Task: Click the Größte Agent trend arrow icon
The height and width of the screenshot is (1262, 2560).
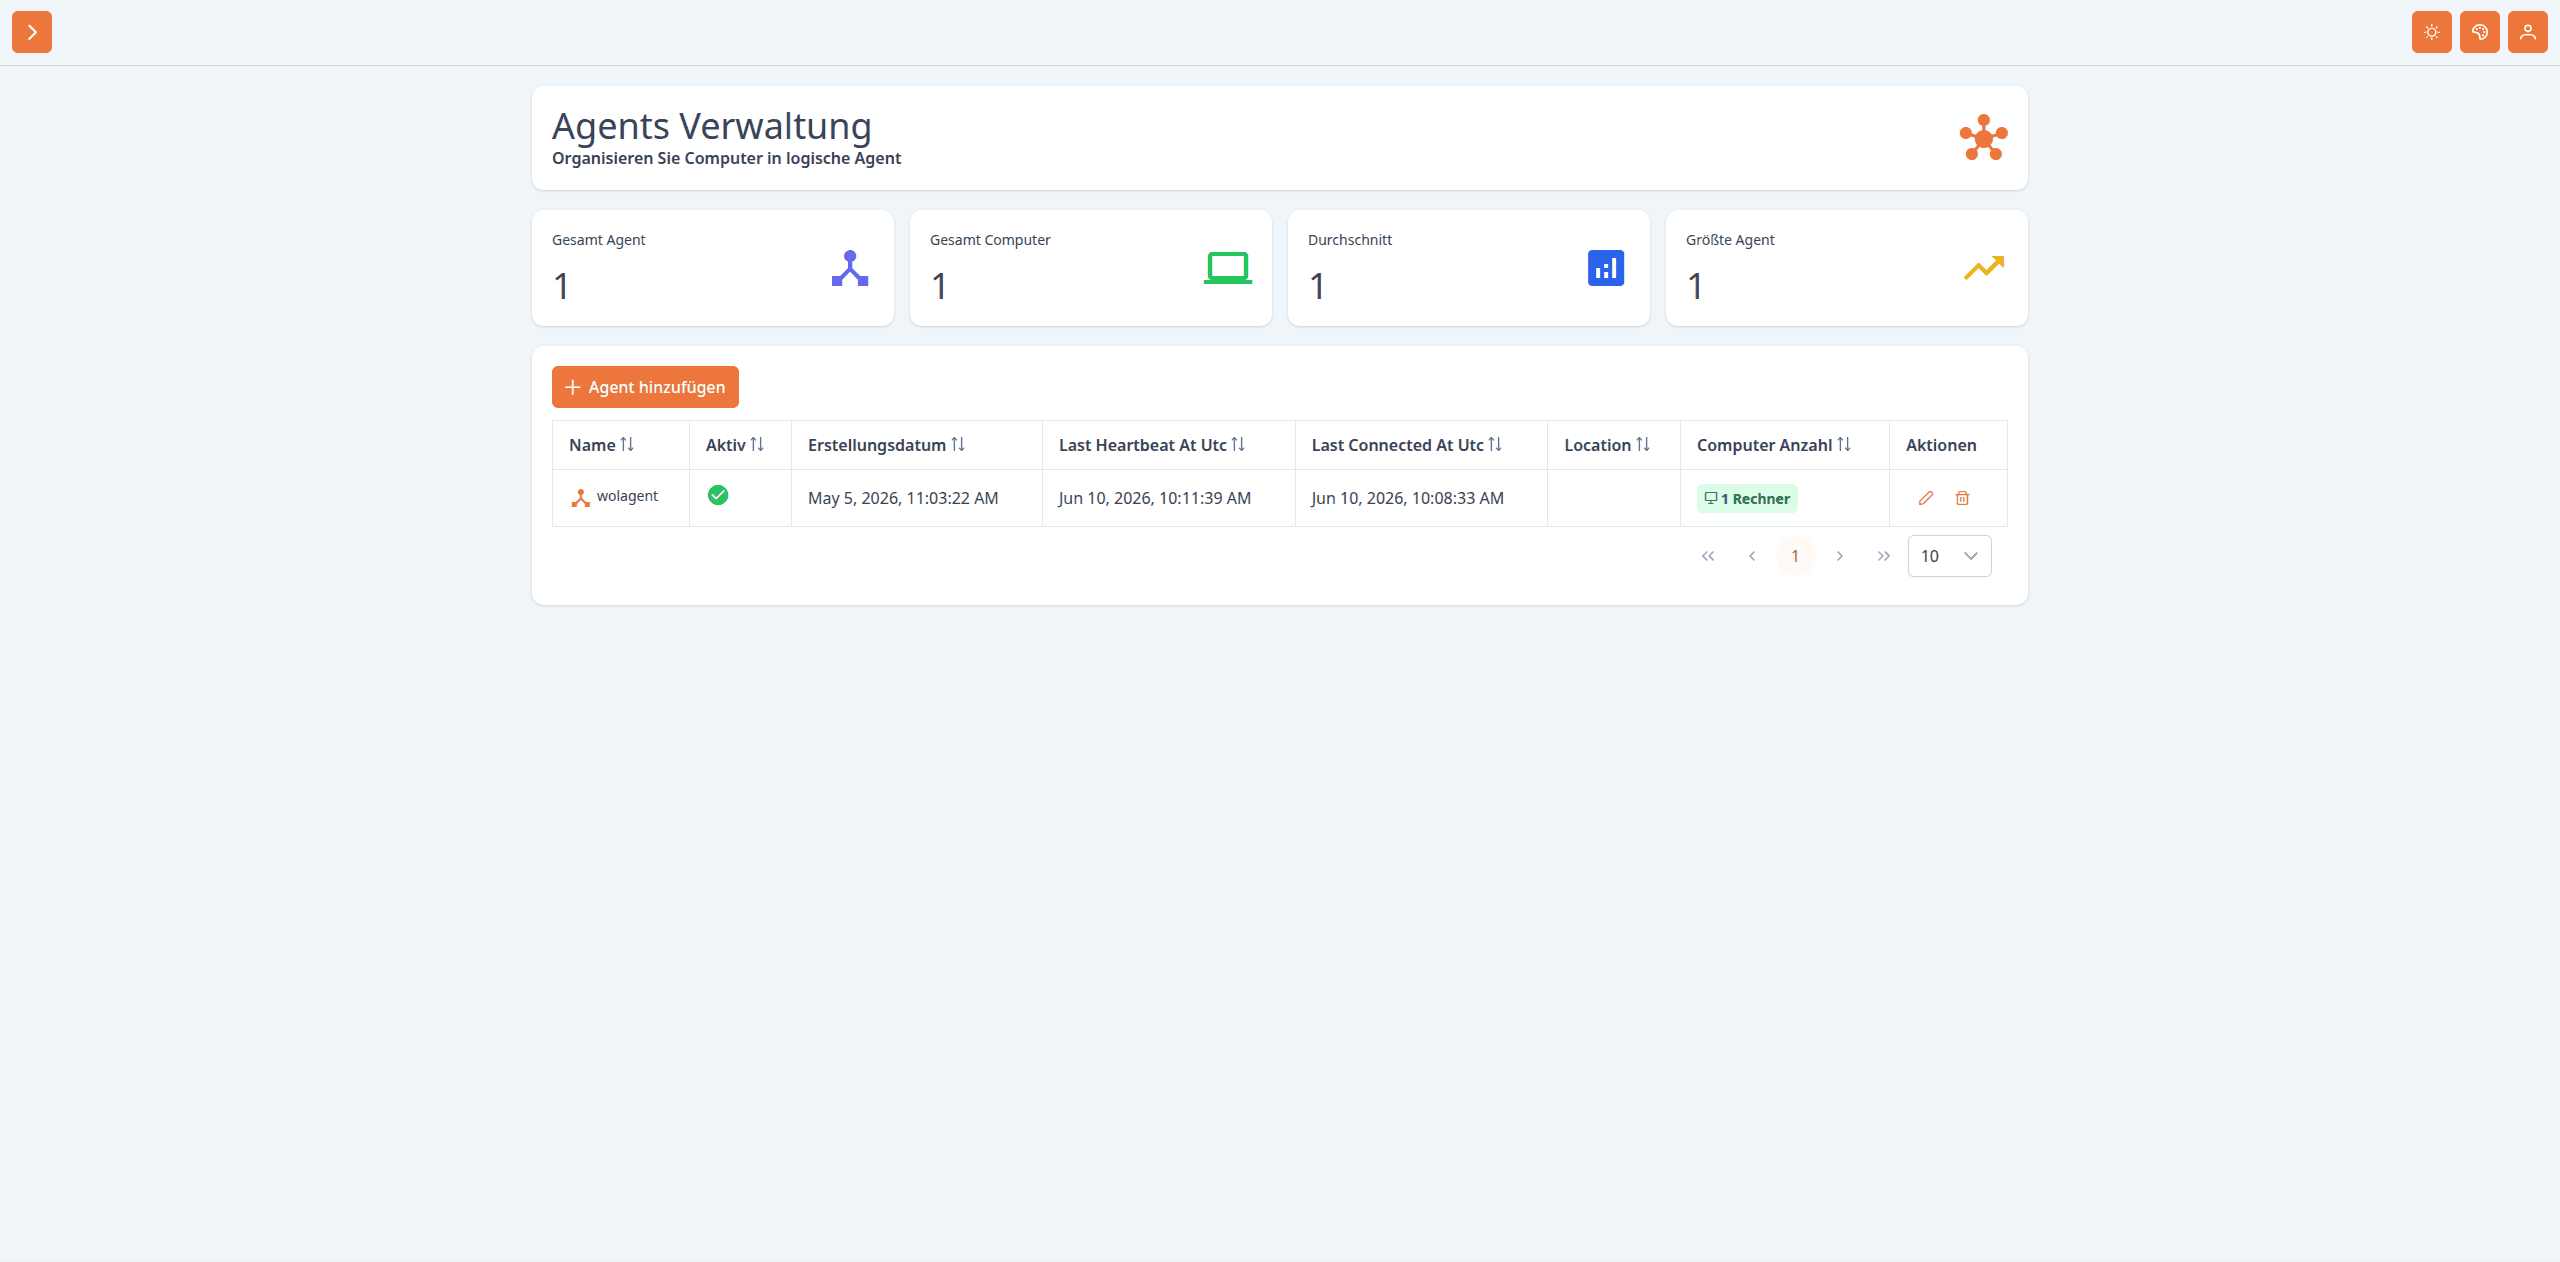Action: [x=1983, y=268]
